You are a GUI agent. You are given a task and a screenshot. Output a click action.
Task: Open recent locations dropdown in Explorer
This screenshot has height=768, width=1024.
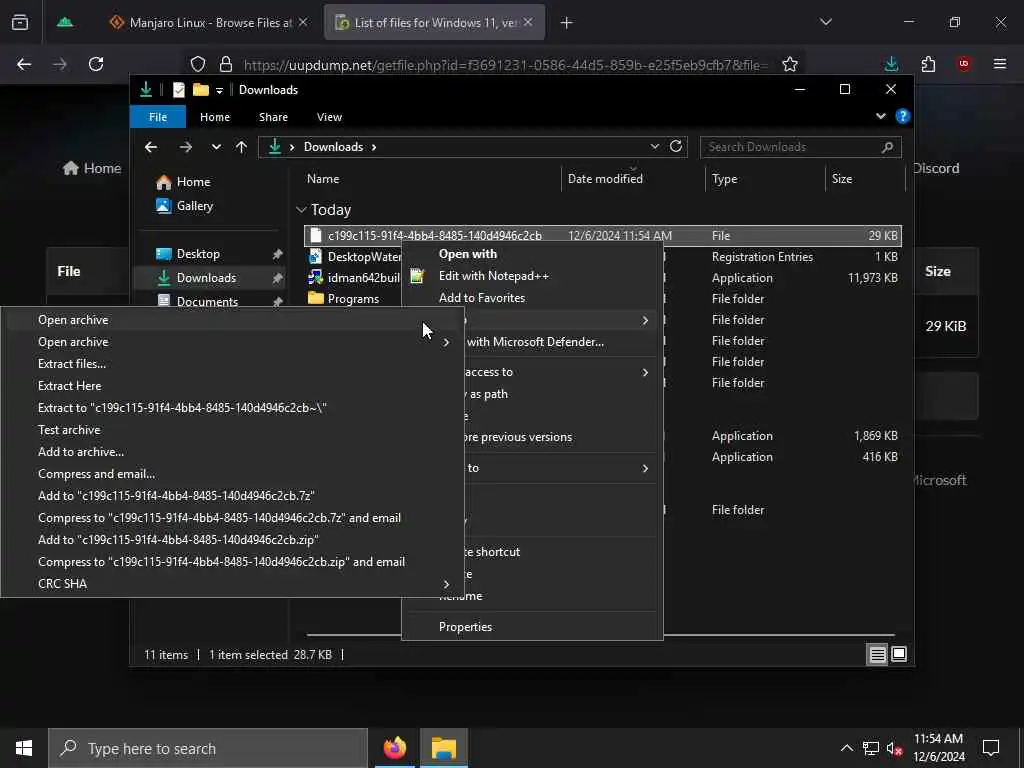pyautogui.click(x=216, y=147)
